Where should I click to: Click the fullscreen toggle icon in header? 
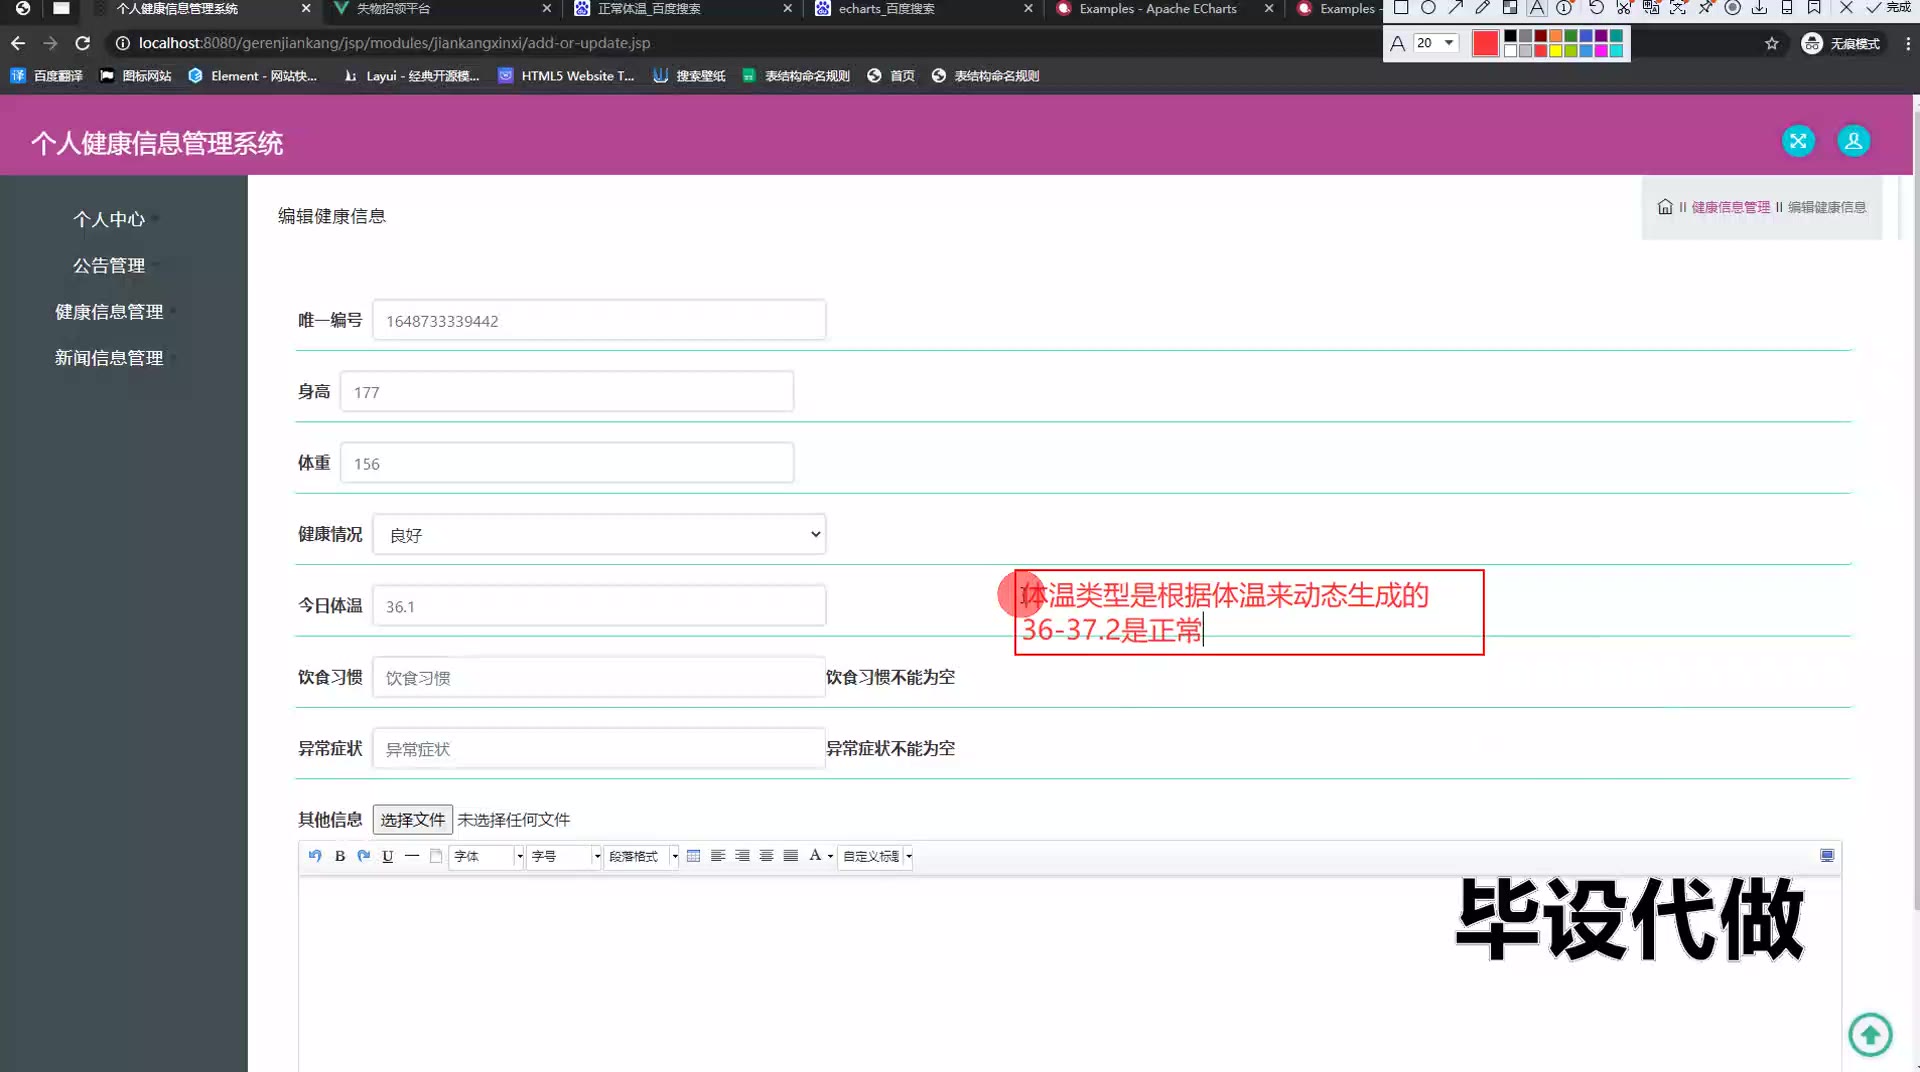(1798, 141)
